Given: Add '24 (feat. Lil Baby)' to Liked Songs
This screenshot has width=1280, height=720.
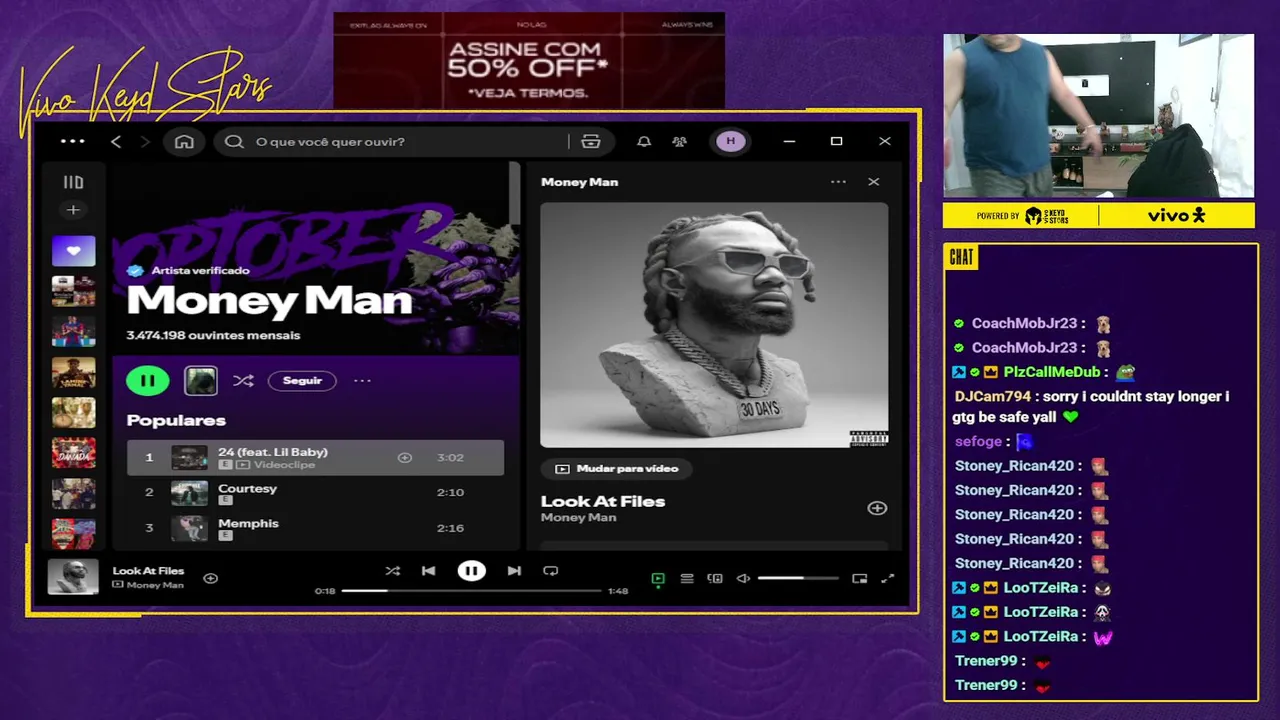Looking at the screenshot, I should (x=405, y=458).
